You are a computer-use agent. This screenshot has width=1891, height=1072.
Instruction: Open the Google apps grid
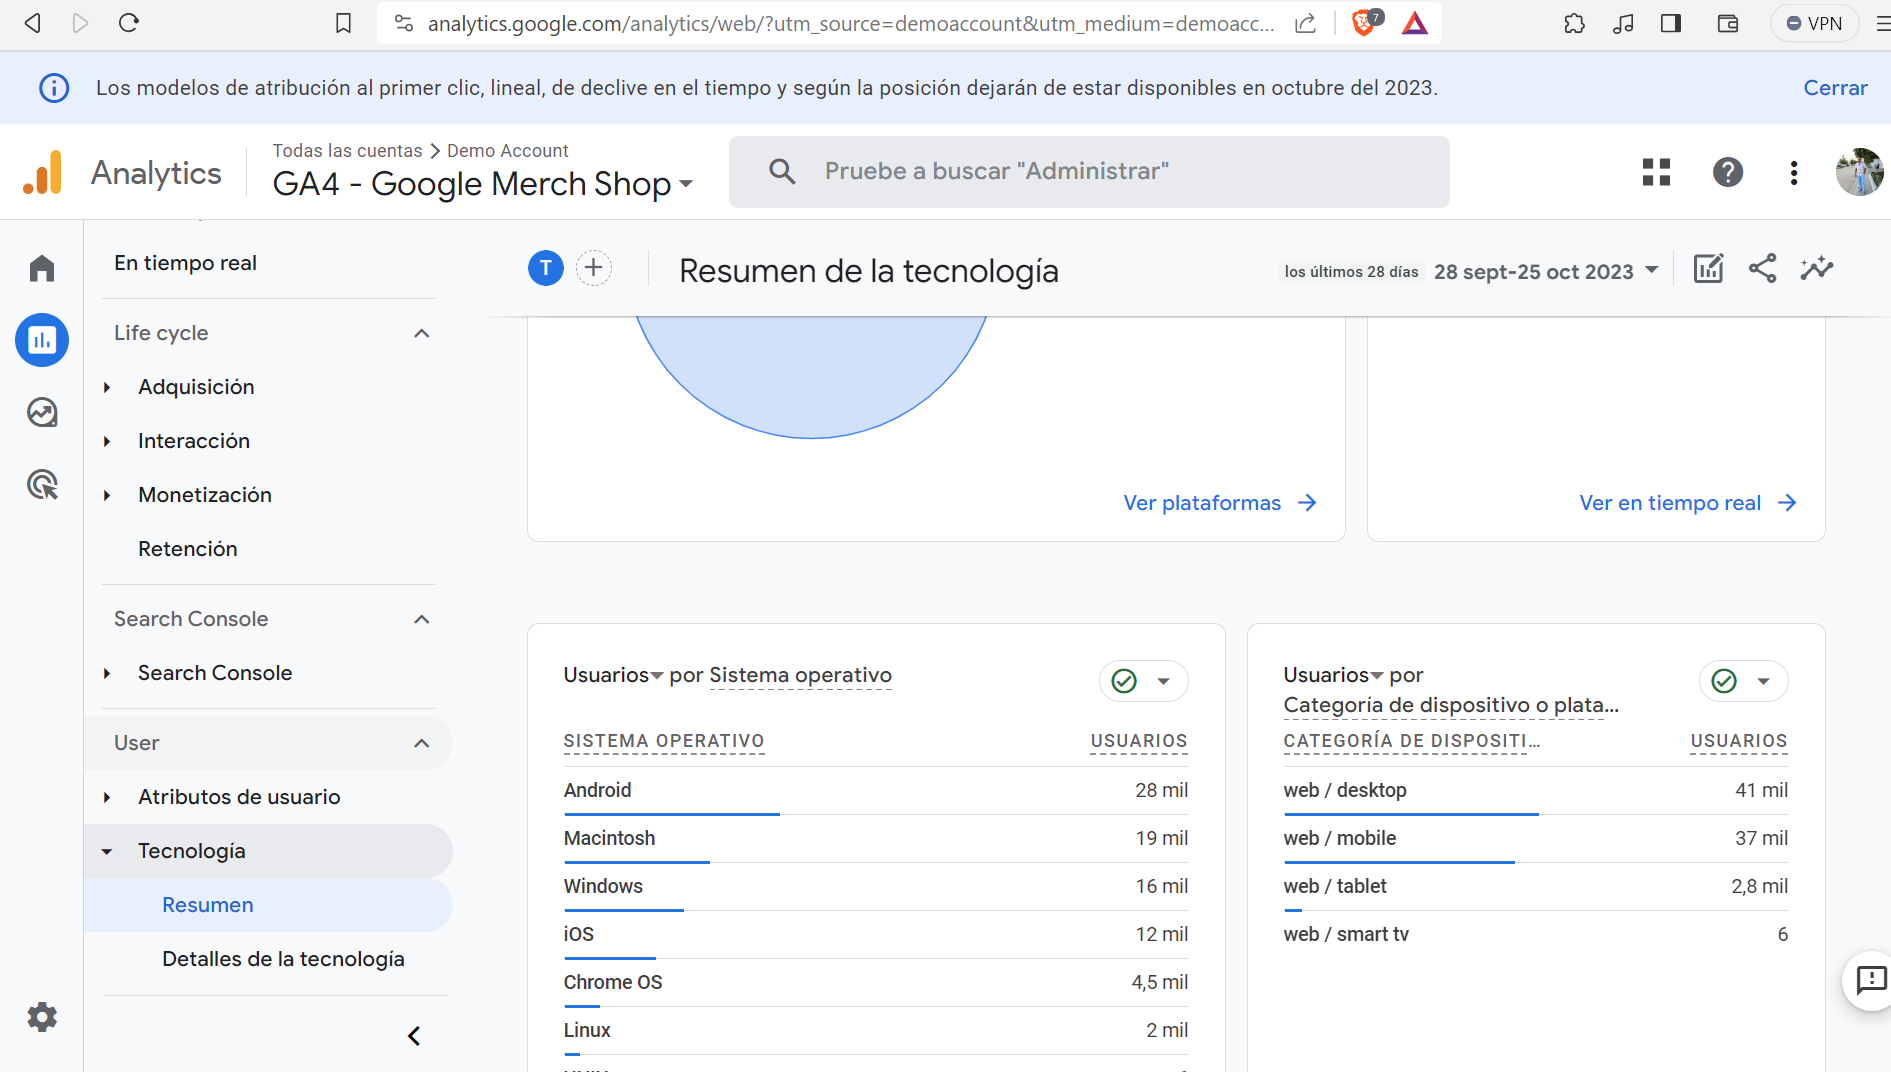tap(1656, 172)
